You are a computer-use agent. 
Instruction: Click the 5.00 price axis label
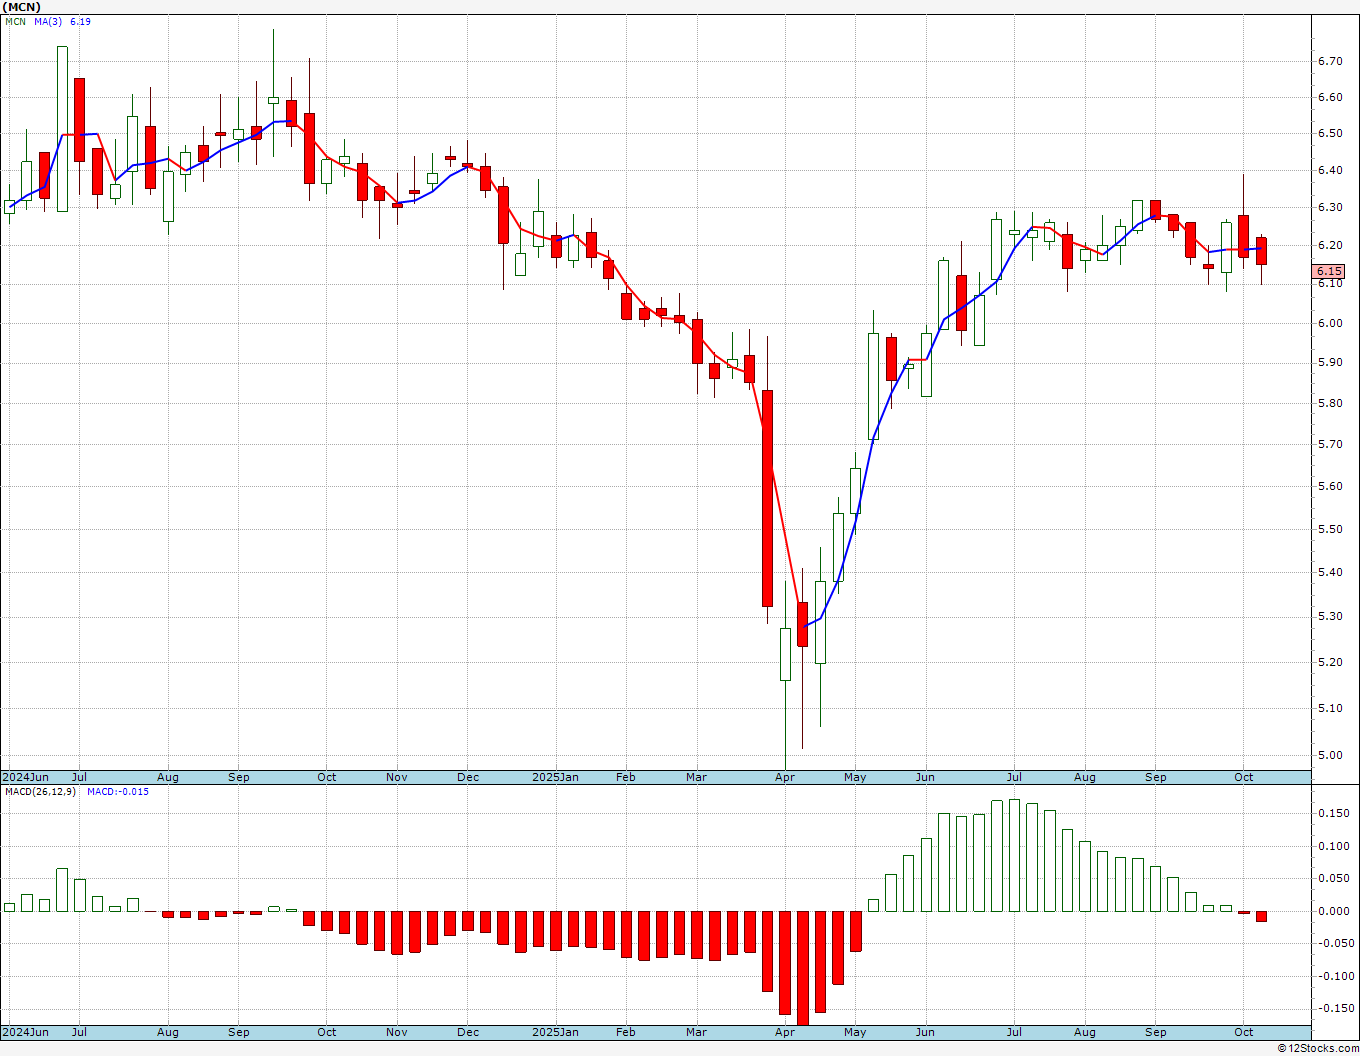tap(1330, 755)
